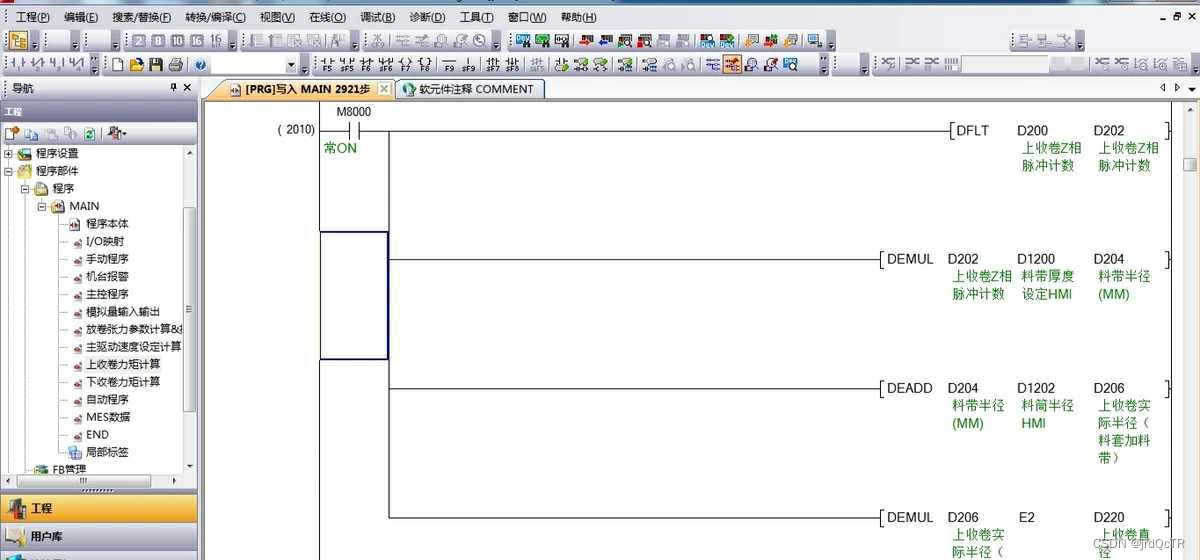Viewport: 1200px width, 560px height.
Task: Click the Print icon
Action: point(176,65)
